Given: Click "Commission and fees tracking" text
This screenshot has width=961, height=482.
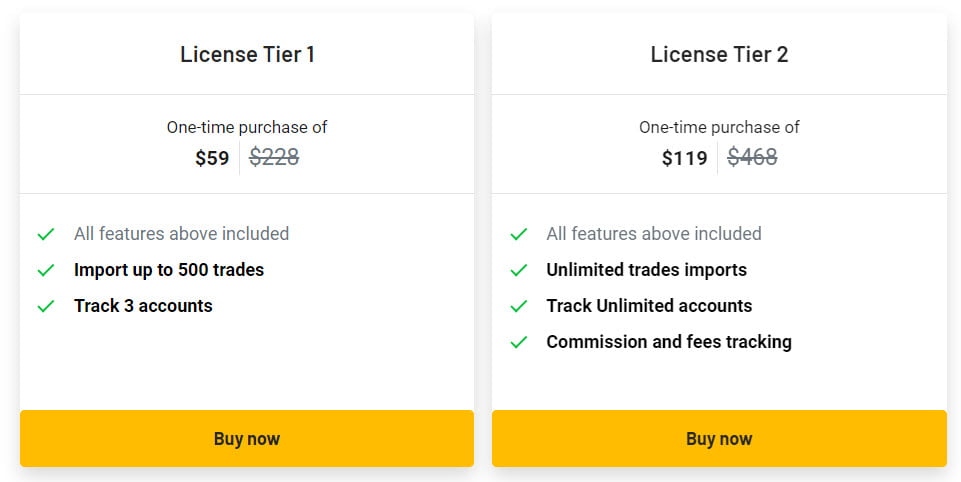Looking at the screenshot, I should pos(668,342).
